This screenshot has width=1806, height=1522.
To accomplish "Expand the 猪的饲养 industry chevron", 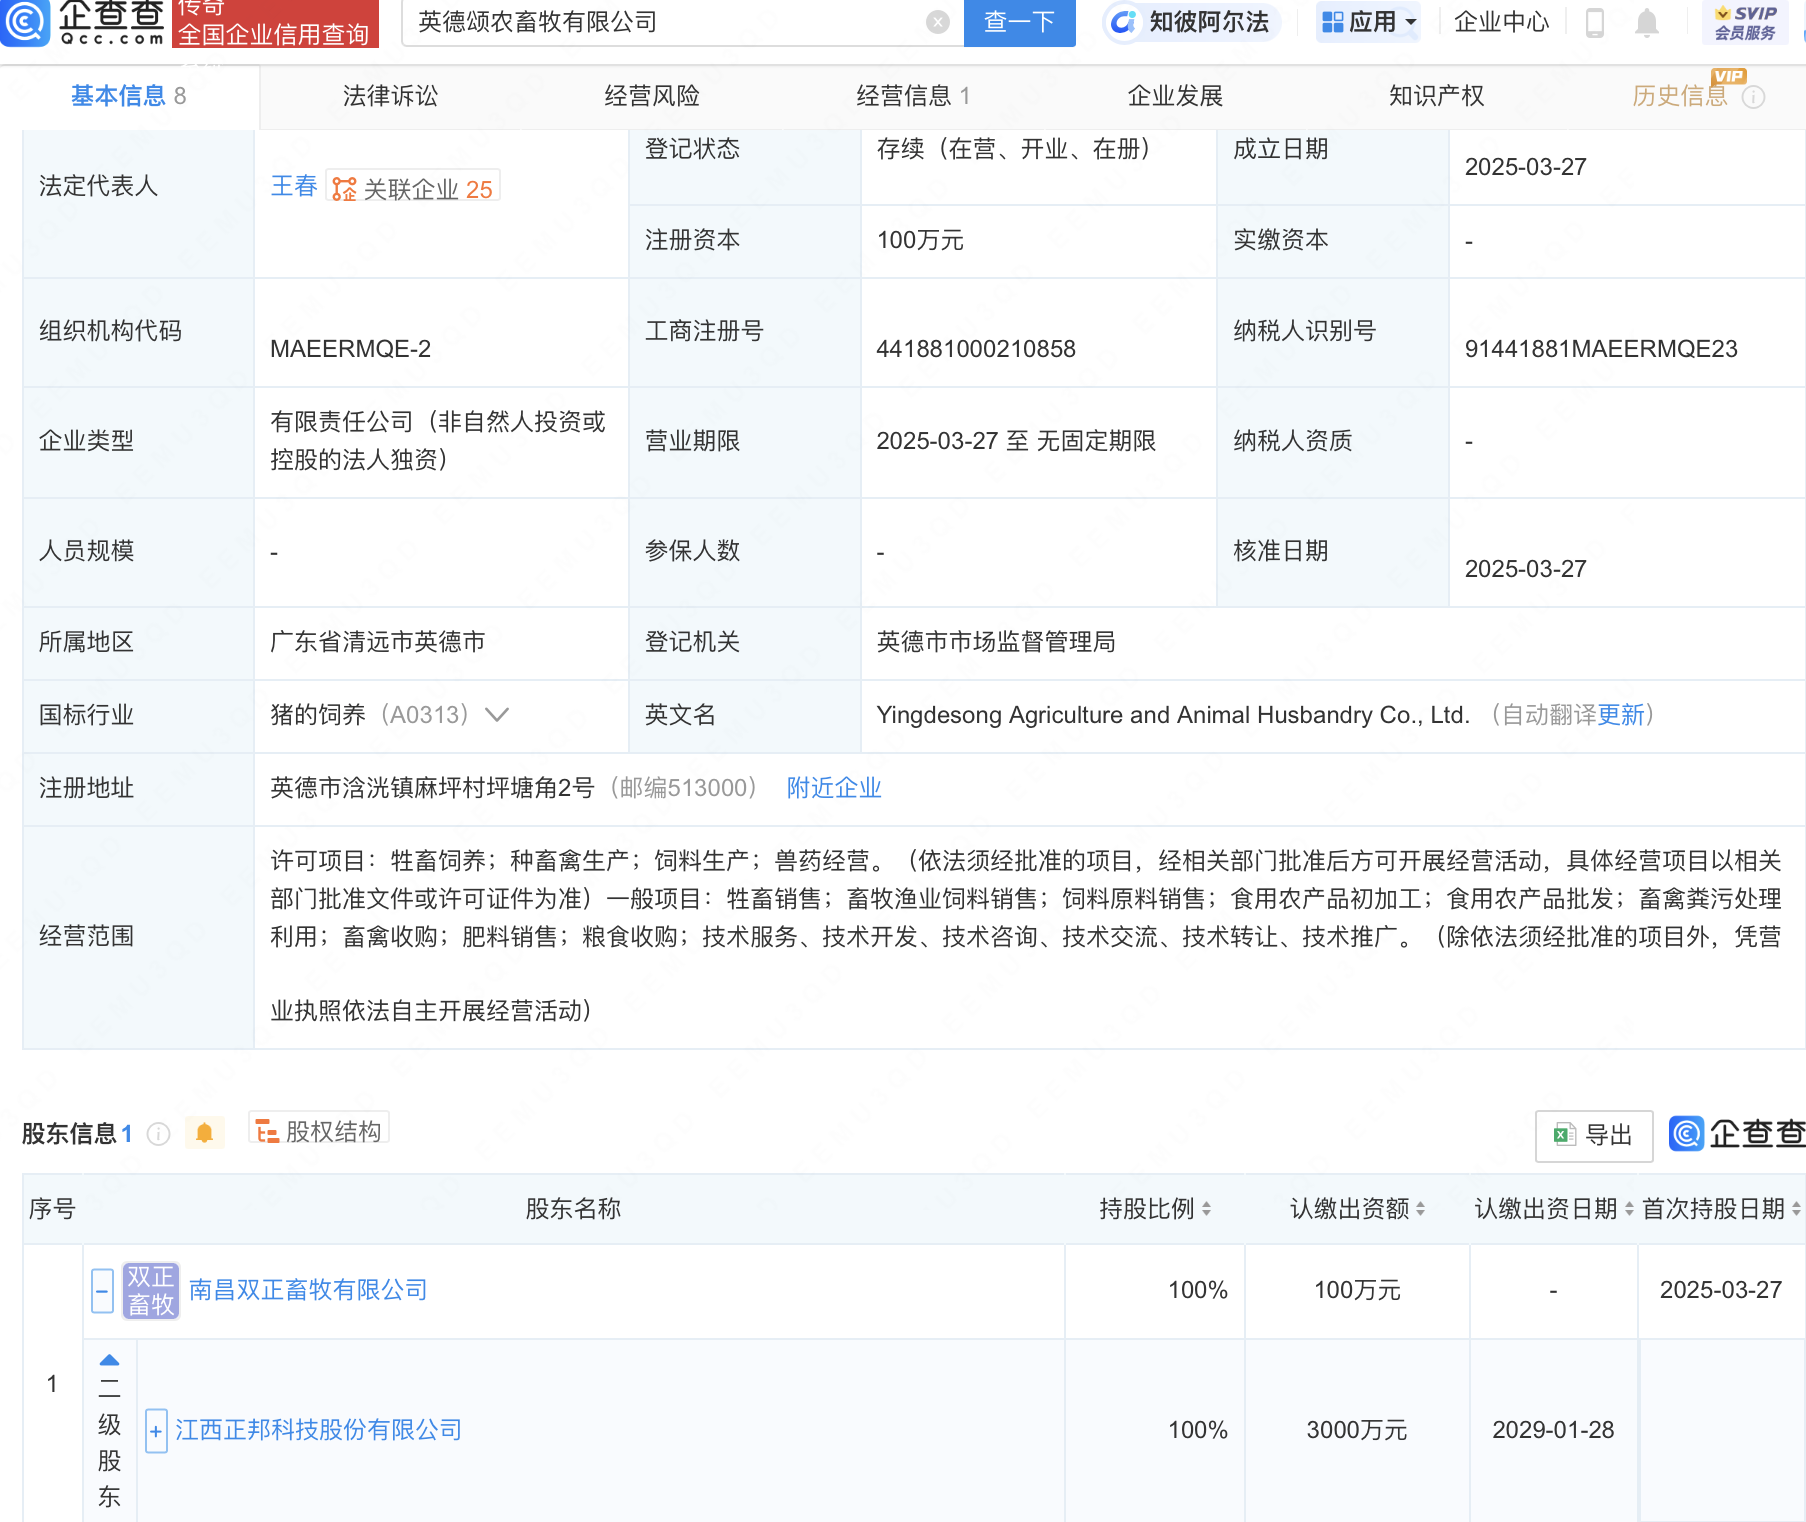I will [x=497, y=715].
